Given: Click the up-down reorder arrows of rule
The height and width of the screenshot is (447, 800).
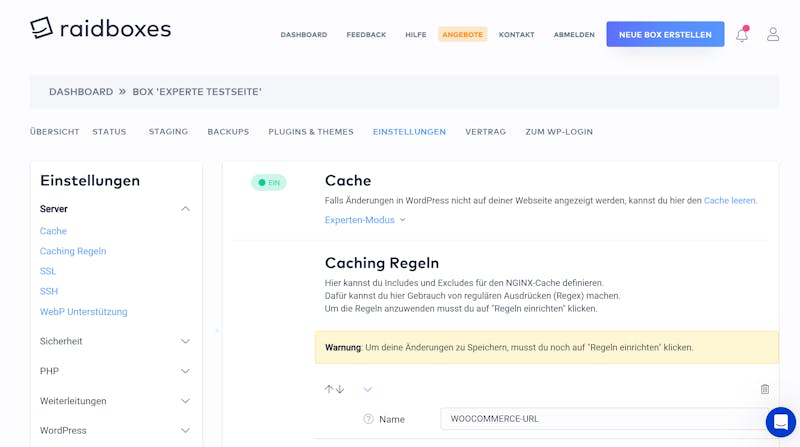Looking at the screenshot, I should click(x=334, y=389).
